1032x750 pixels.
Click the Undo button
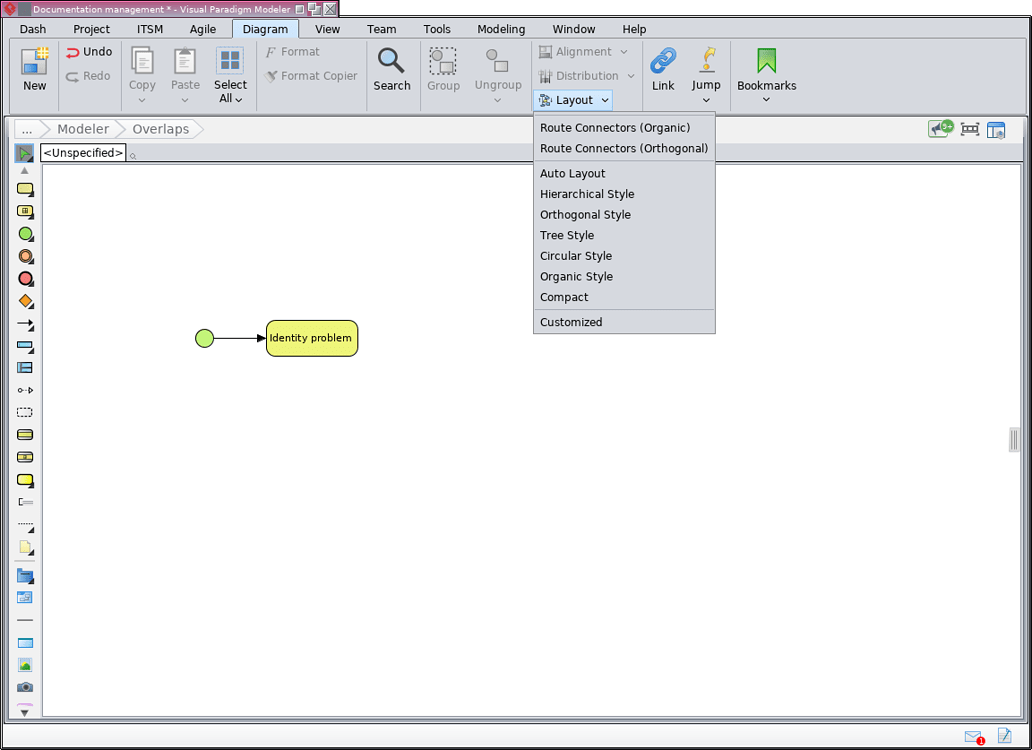(89, 51)
